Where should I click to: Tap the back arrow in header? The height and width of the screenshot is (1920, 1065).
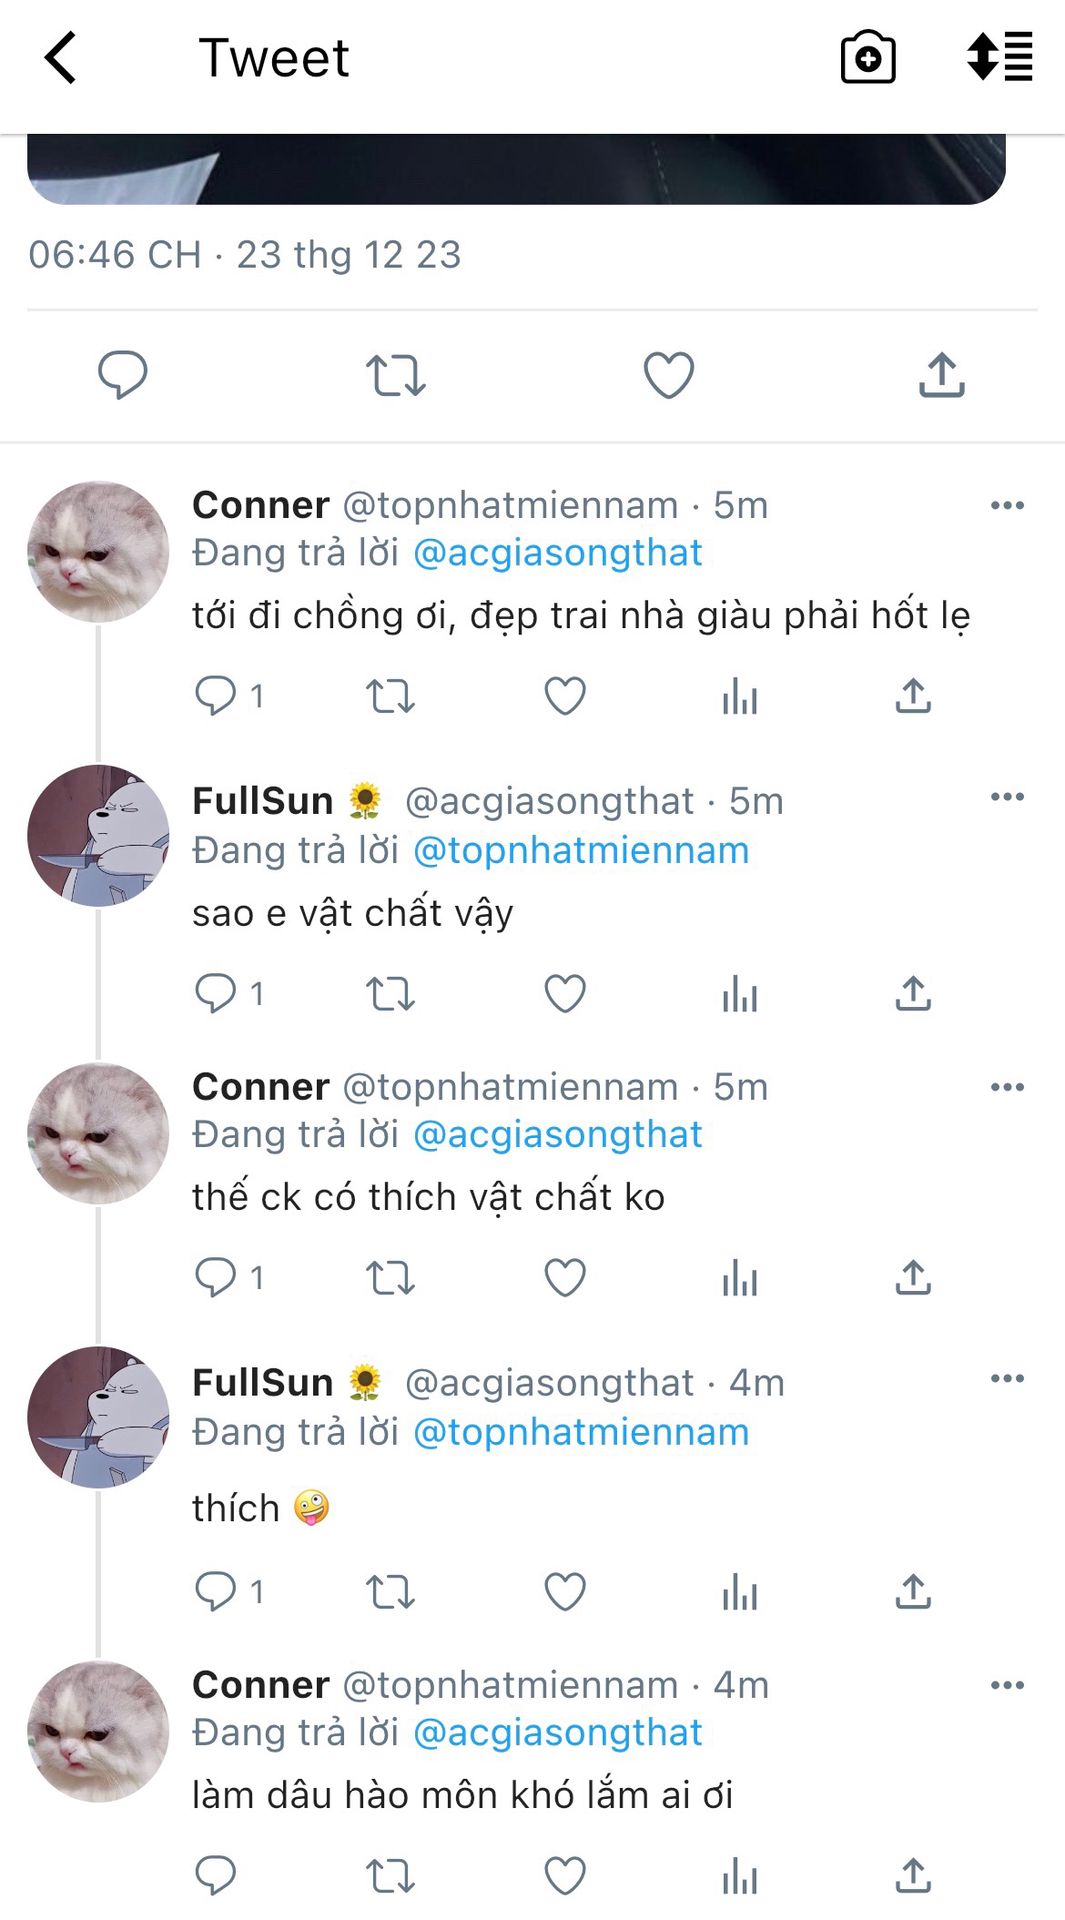[x=61, y=58]
